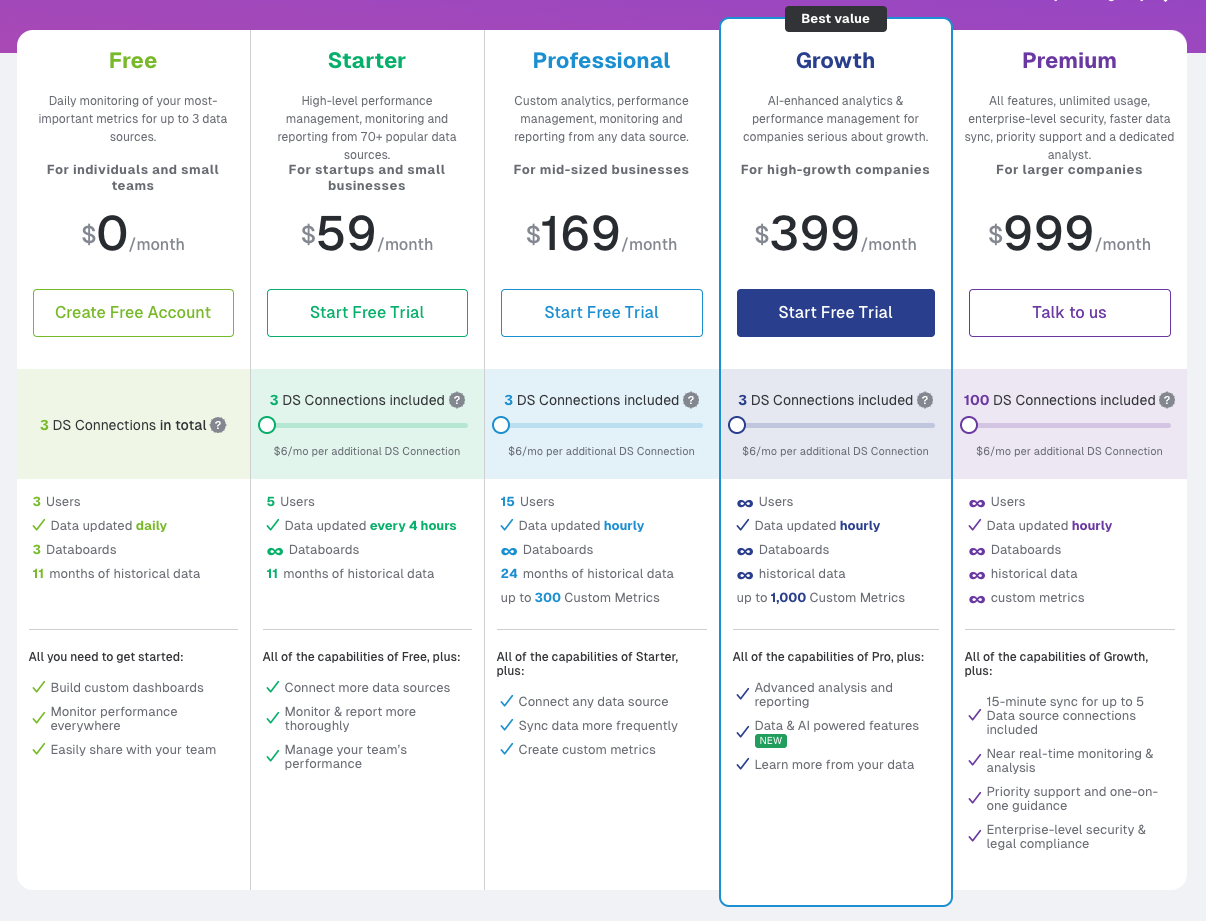This screenshot has width=1206, height=921.
Task: Click Professional DS Connections slider handle
Action: click(501, 425)
